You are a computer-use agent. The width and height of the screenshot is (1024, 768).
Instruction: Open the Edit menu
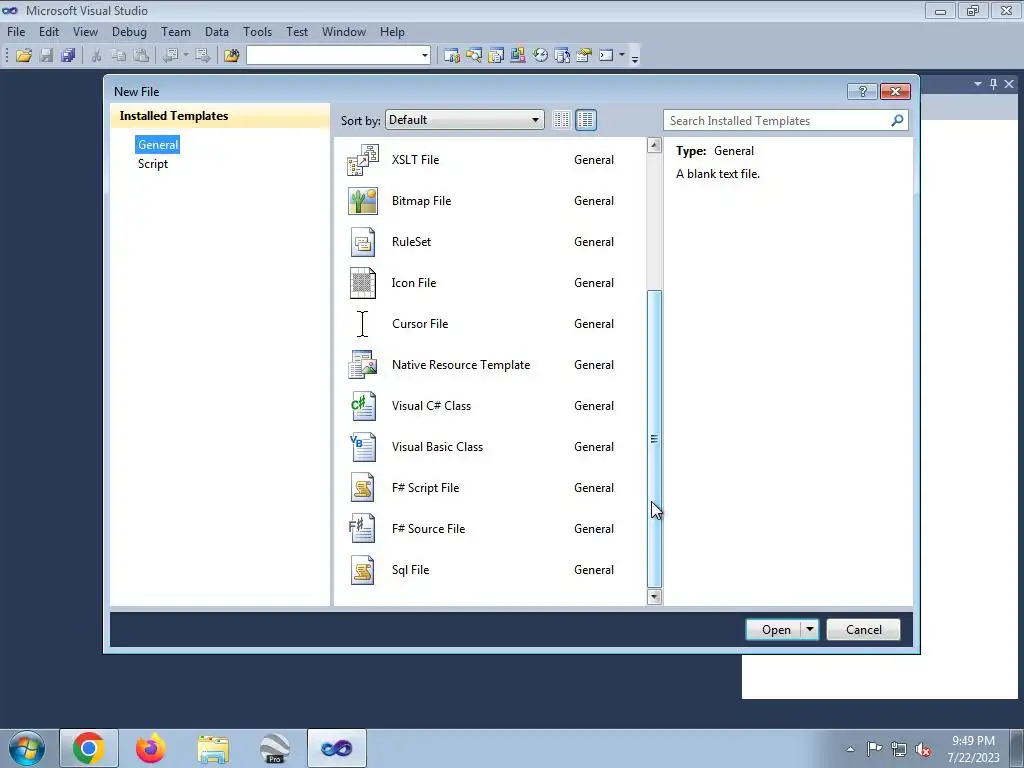(x=49, y=32)
